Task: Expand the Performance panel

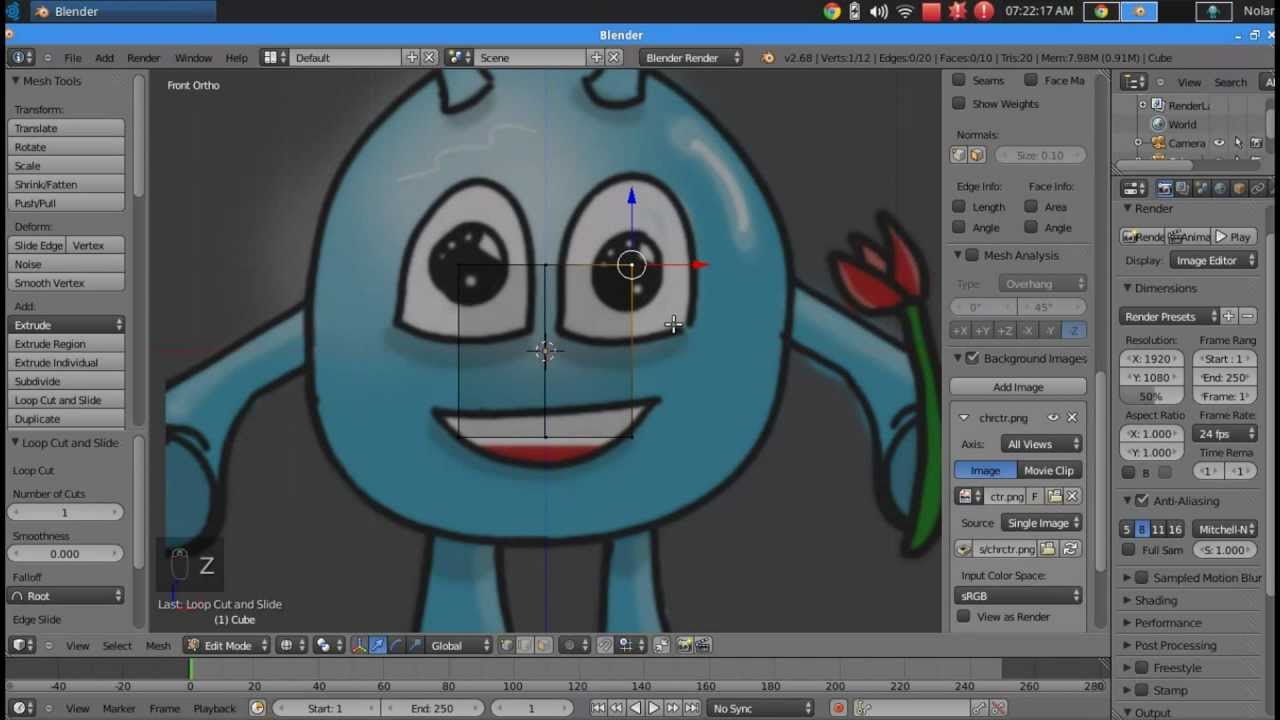Action: [1168, 623]
